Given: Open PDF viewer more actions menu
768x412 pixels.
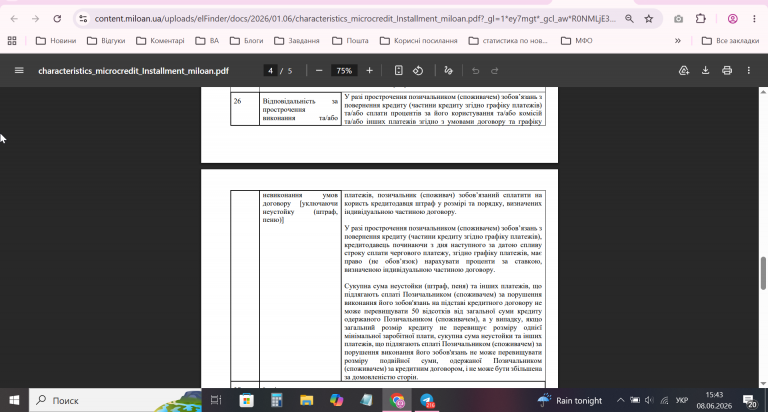Looking at the screenshot, I should pyautogui.click(x=748, y=71).
